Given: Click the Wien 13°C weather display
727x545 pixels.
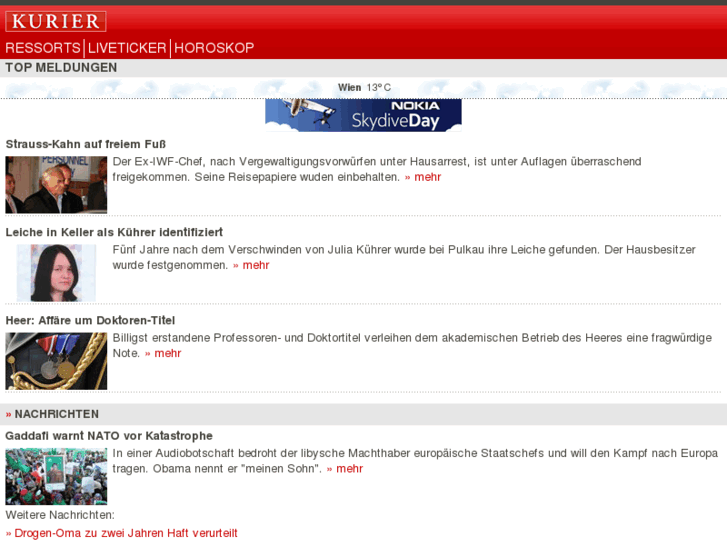Looking at the screenshot, I should (x=364, y=87).
